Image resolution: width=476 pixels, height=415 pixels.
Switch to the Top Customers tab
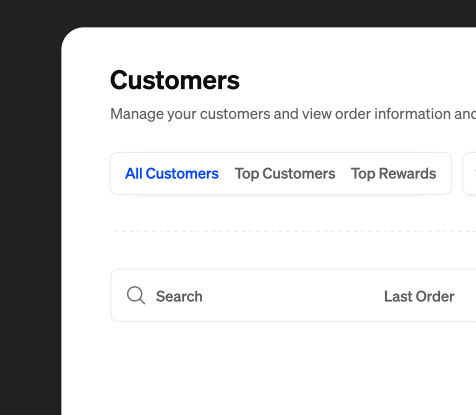[x=285, y=174]
